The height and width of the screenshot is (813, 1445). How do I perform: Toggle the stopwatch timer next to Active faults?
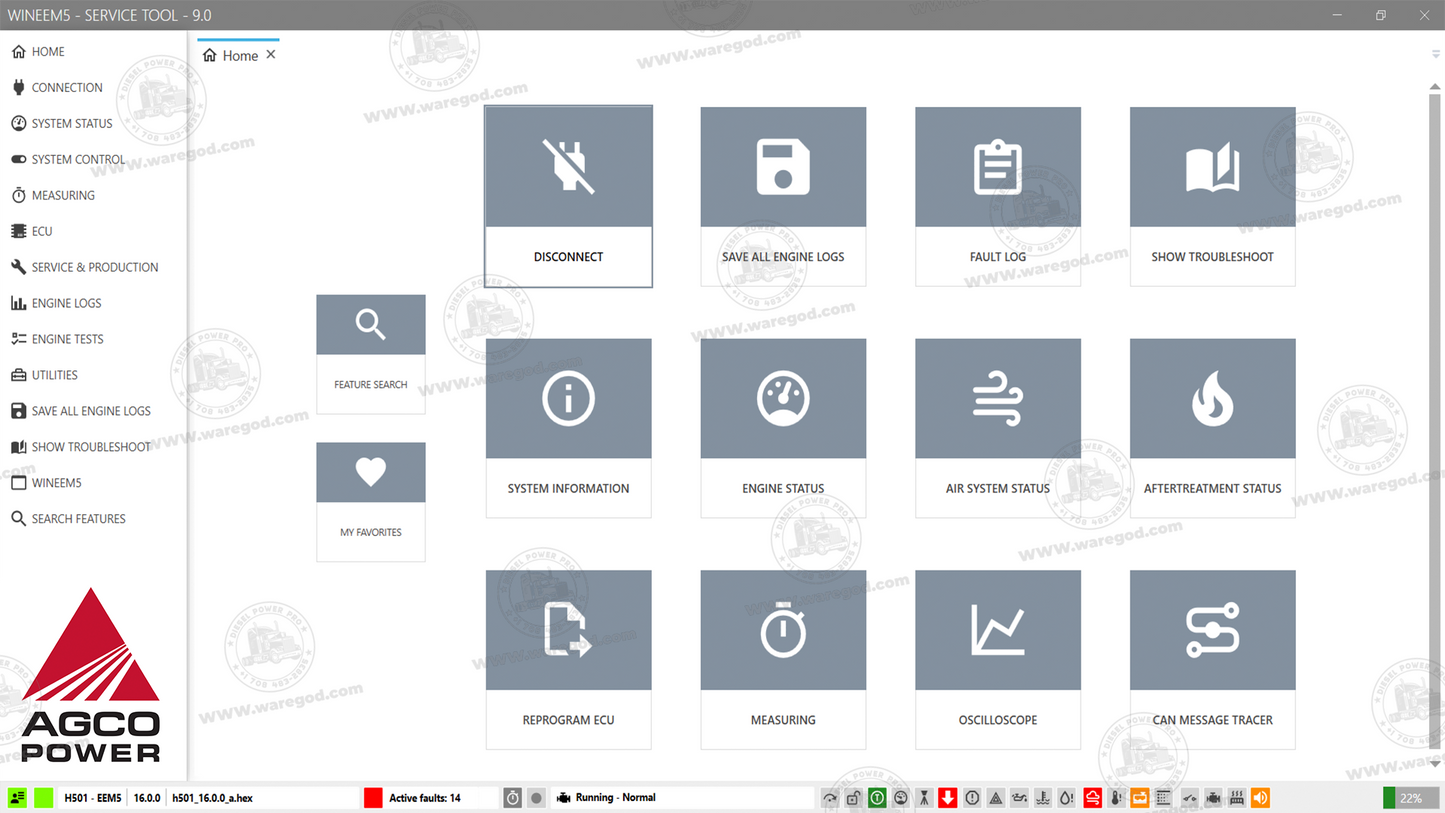click(x=512, y=797)
